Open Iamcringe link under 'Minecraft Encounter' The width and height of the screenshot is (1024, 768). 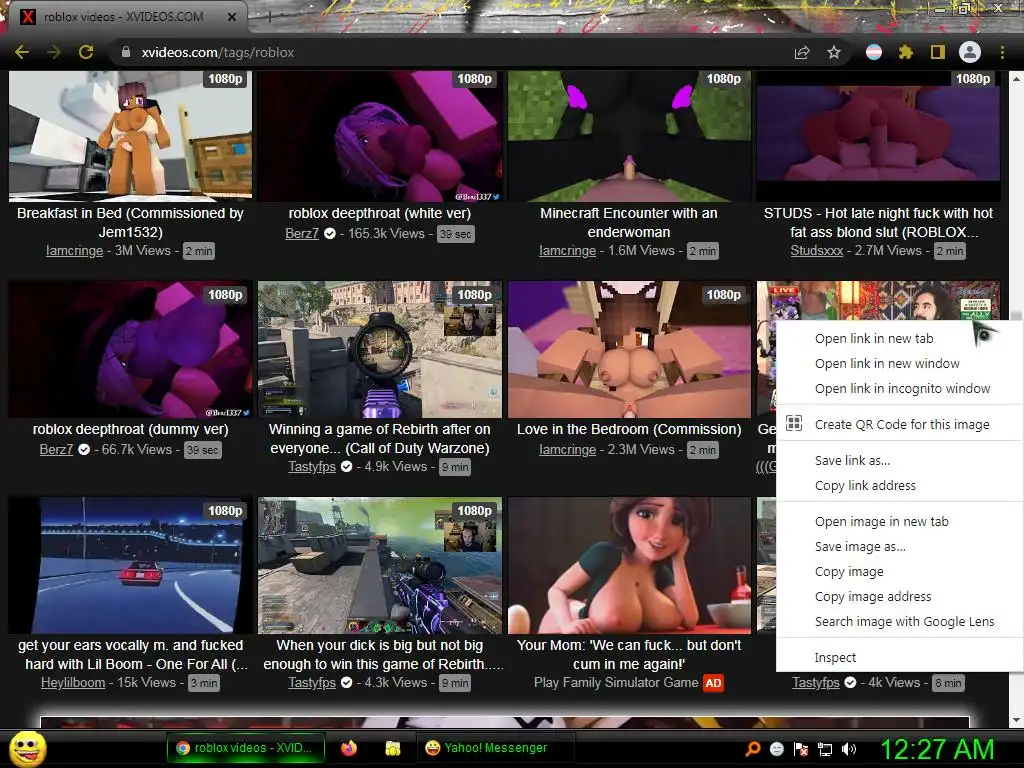[x=568, y=251]
